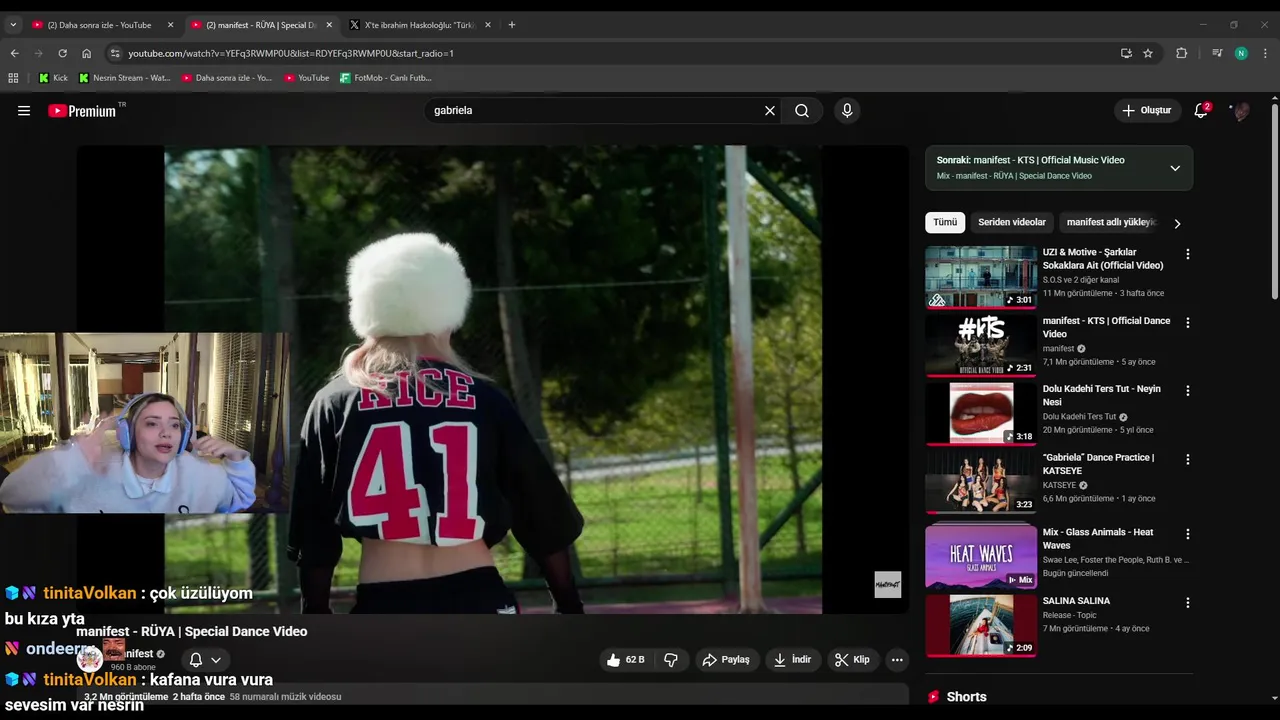Share the video with the Paylaş button
The width and height of the screenshot is (1280, 720).
[x=726, y=660]
